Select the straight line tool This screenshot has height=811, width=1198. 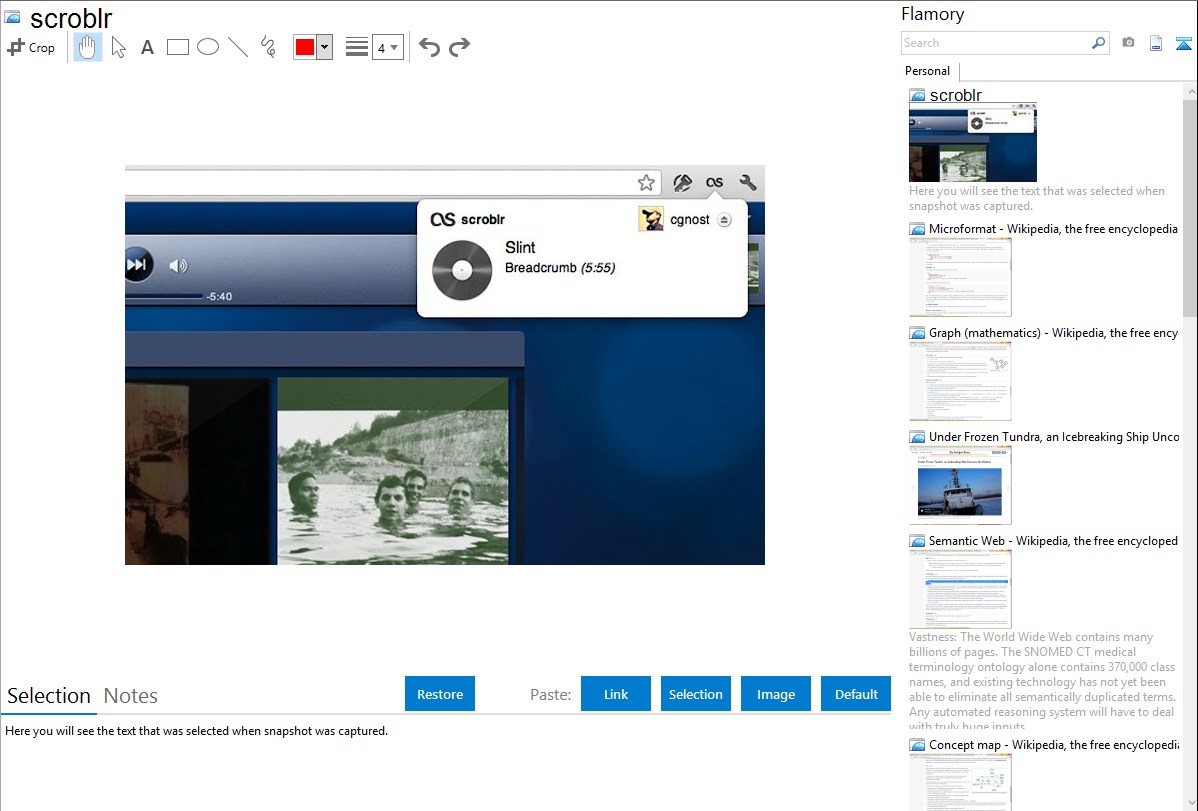(238, 47)
